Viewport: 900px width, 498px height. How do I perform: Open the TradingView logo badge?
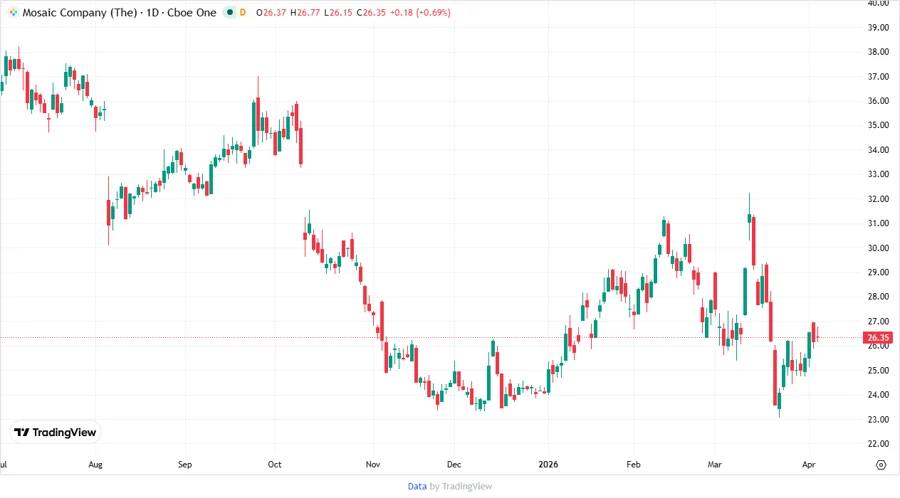(x=55, y=432)
